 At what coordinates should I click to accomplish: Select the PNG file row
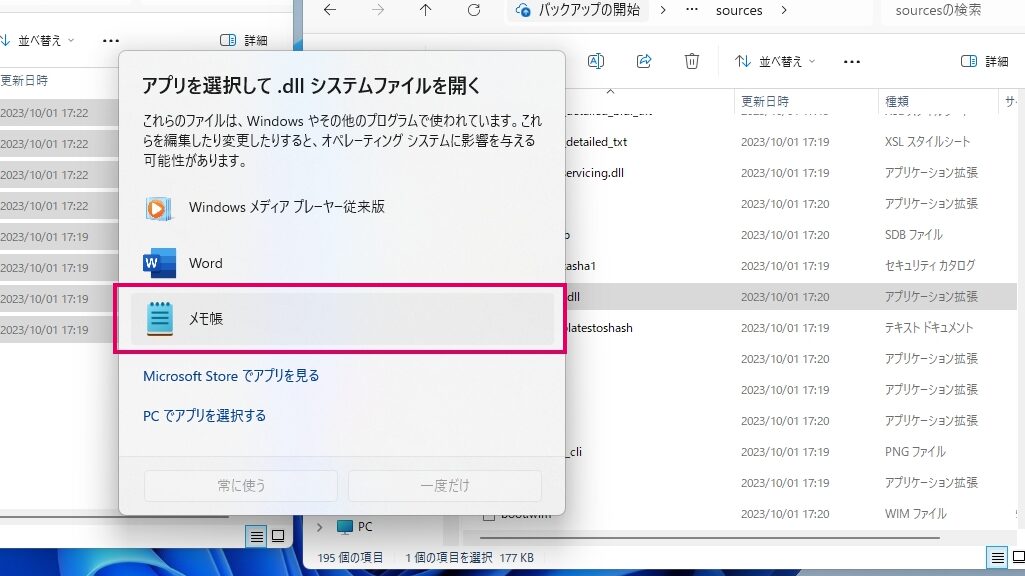point(791,452)
